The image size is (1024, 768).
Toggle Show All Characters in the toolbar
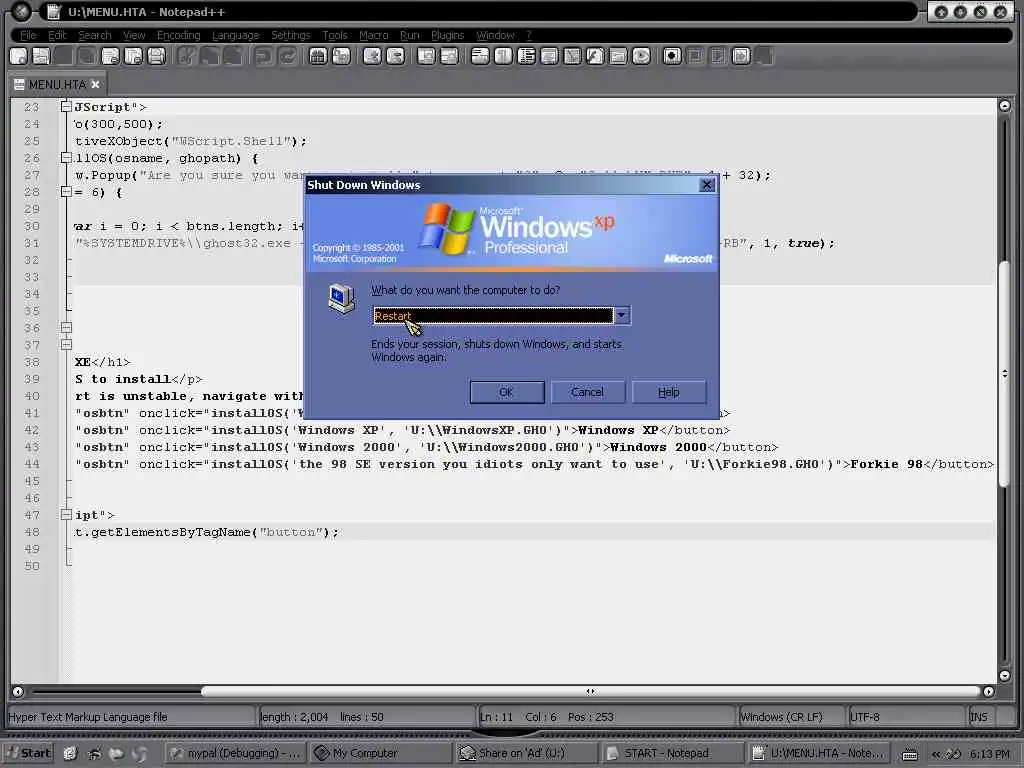503,56
